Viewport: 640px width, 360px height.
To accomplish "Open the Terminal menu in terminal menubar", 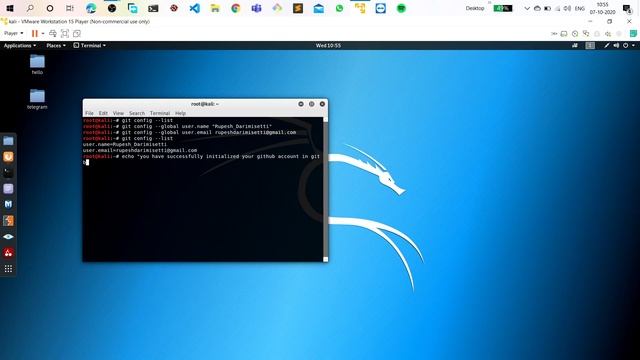I will coord(160,113).
